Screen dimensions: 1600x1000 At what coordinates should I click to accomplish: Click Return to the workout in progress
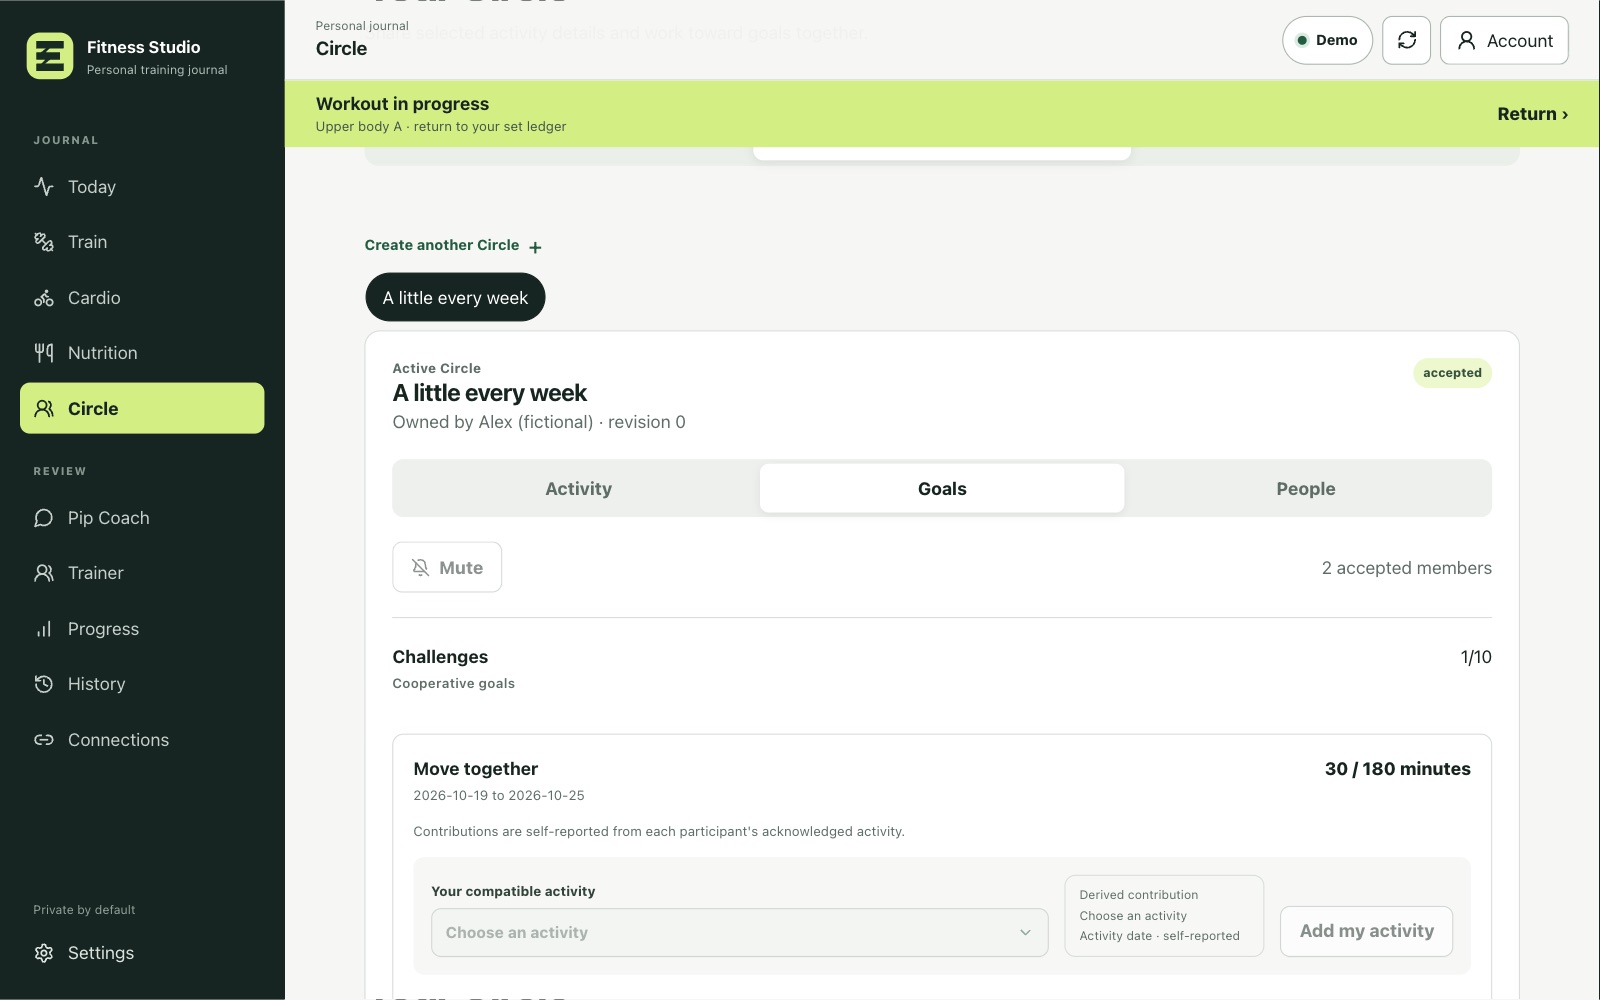tap(1532, 114)
